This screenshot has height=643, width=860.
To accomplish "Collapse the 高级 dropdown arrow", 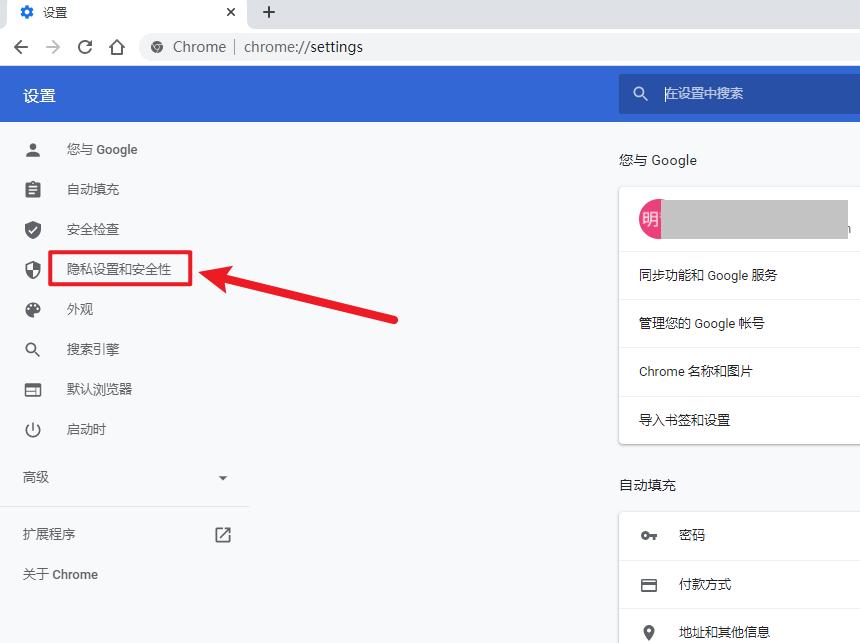I will [x=223, y=477].
